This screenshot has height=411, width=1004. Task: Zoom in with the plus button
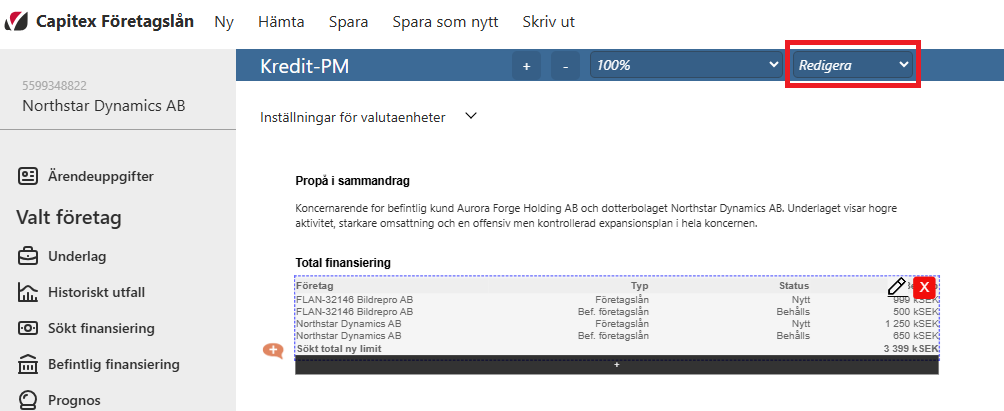[527, 66]
